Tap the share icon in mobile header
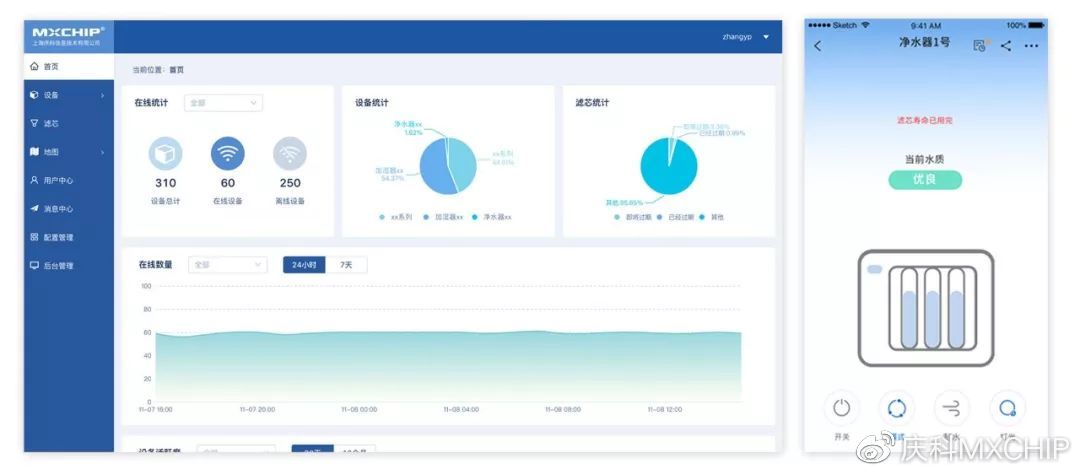This screenshot has height=475, width=1080. tap(1006, 46)
